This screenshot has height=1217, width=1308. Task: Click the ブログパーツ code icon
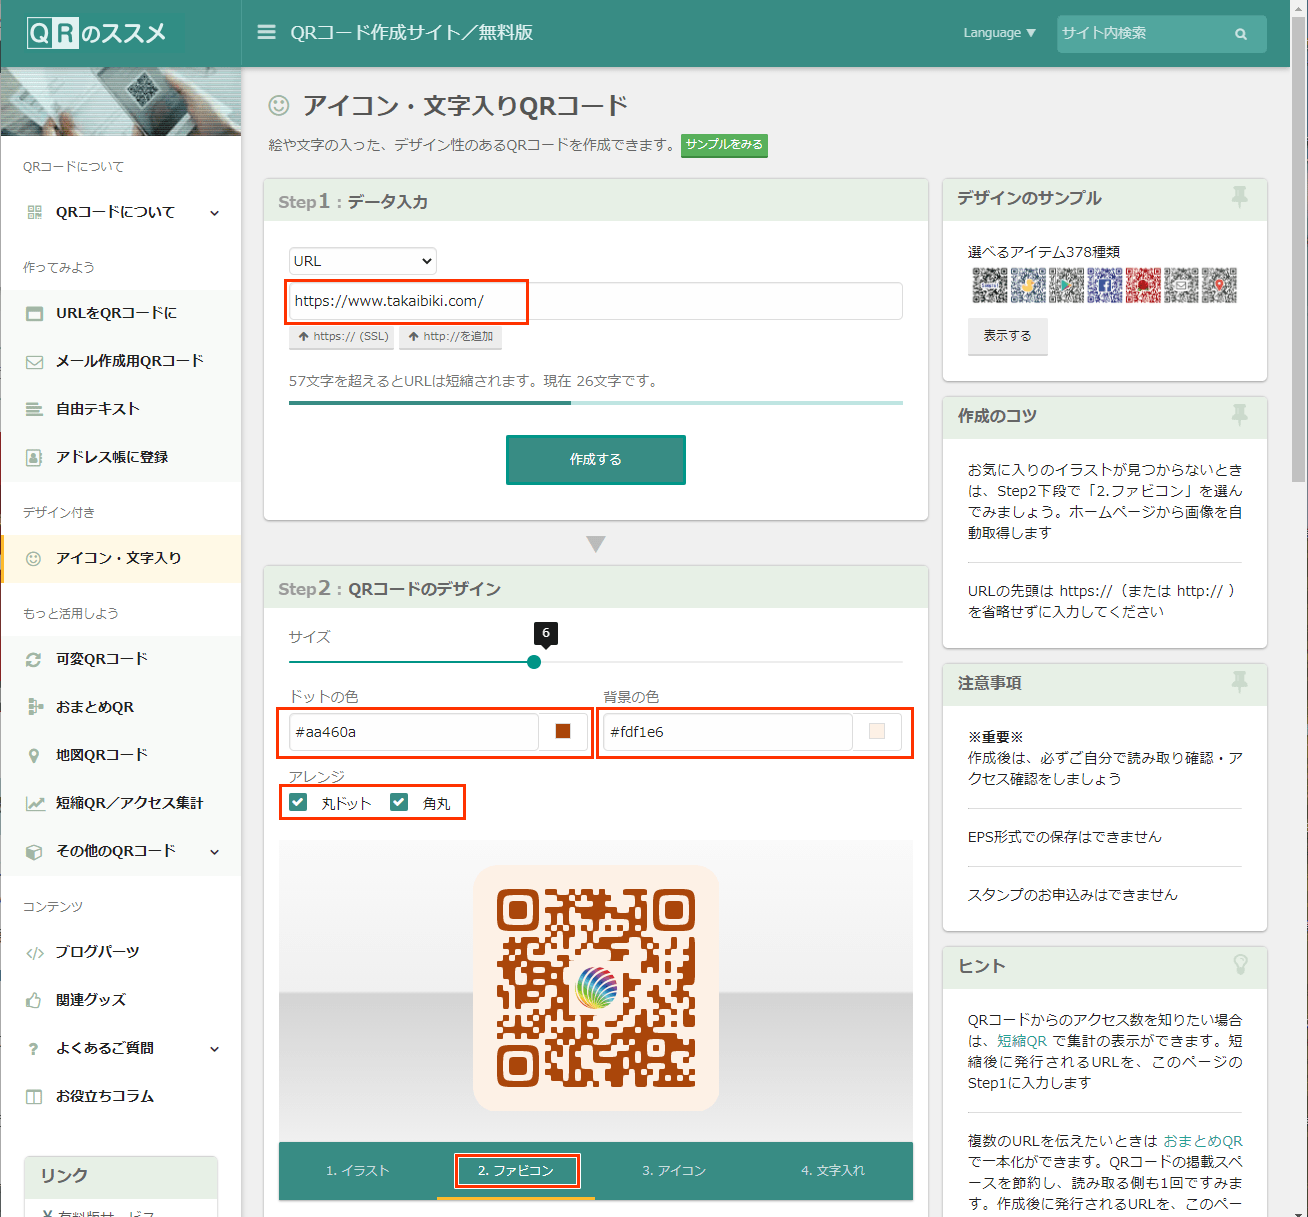tap(34, 952)
